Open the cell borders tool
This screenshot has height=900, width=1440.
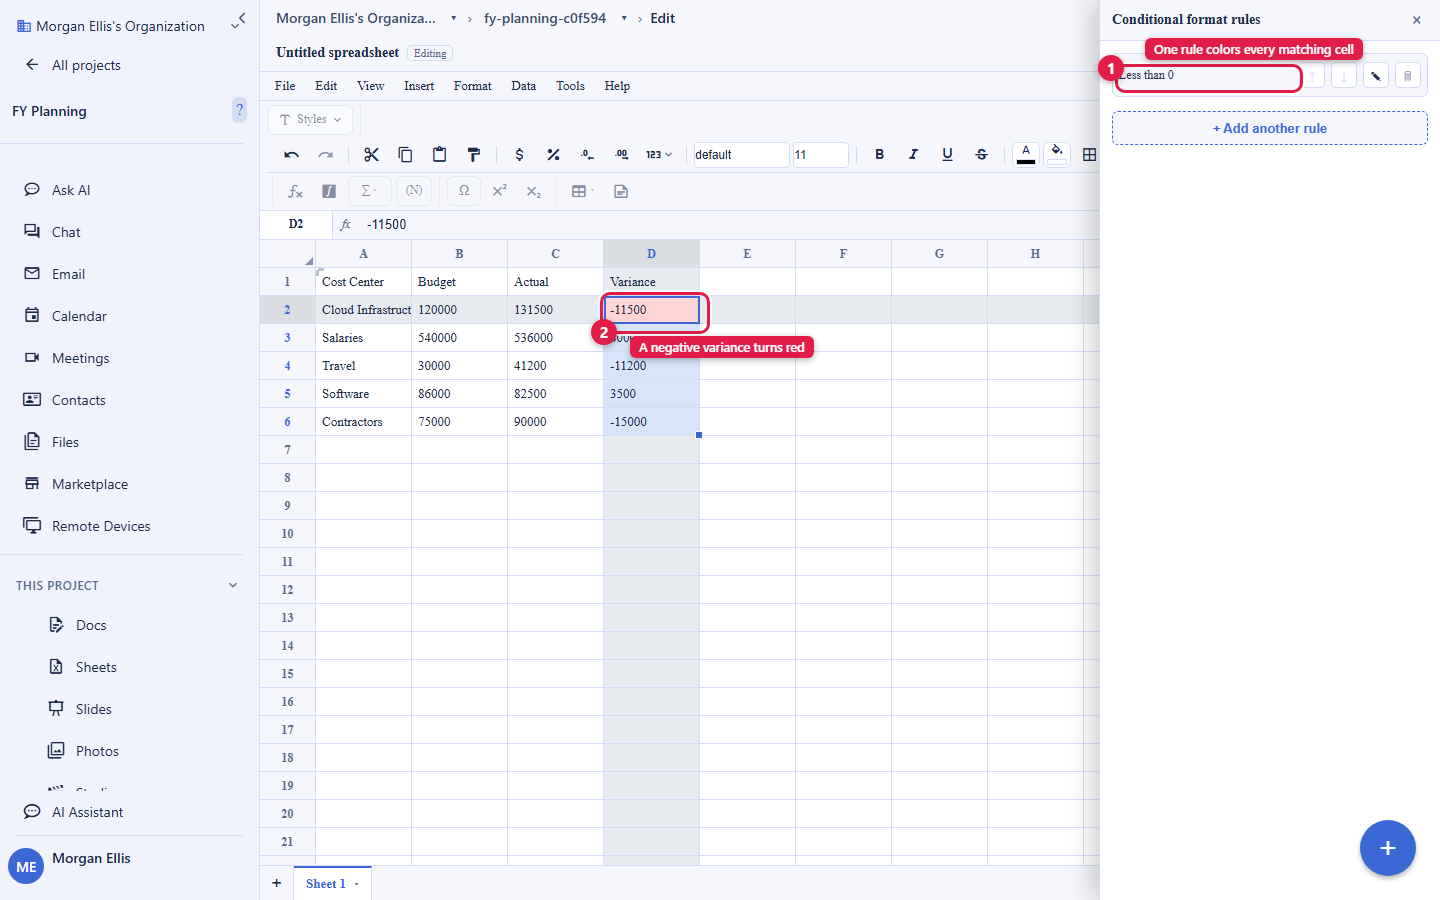point(1089,155)
